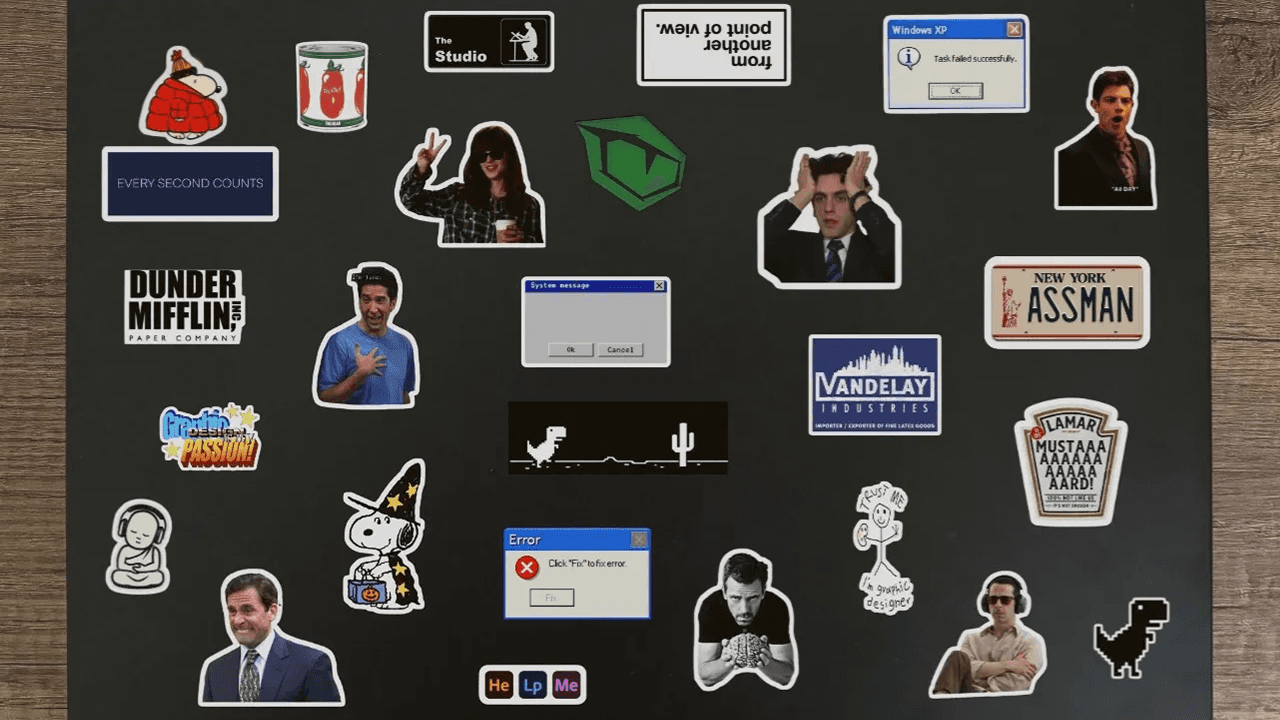Click the Task failed successfully message text
The width and height of the screenshot is (1280, 720).
[x=974, y=59]
